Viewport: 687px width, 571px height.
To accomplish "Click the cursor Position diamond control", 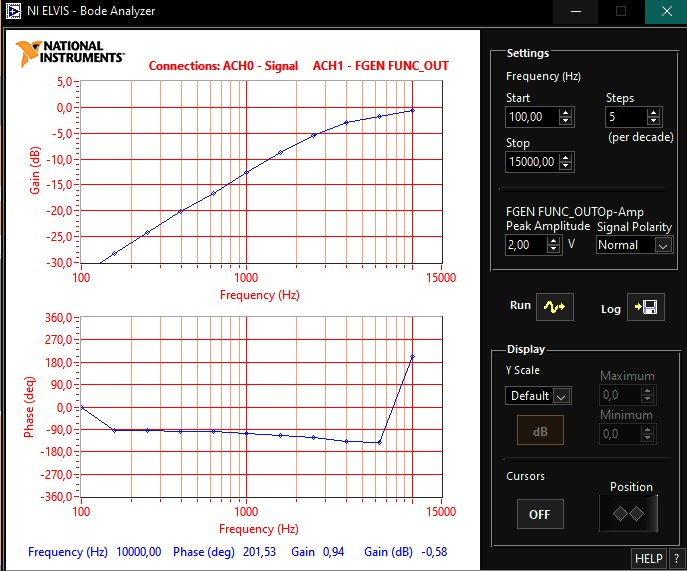I will click(x=628, y=514).
